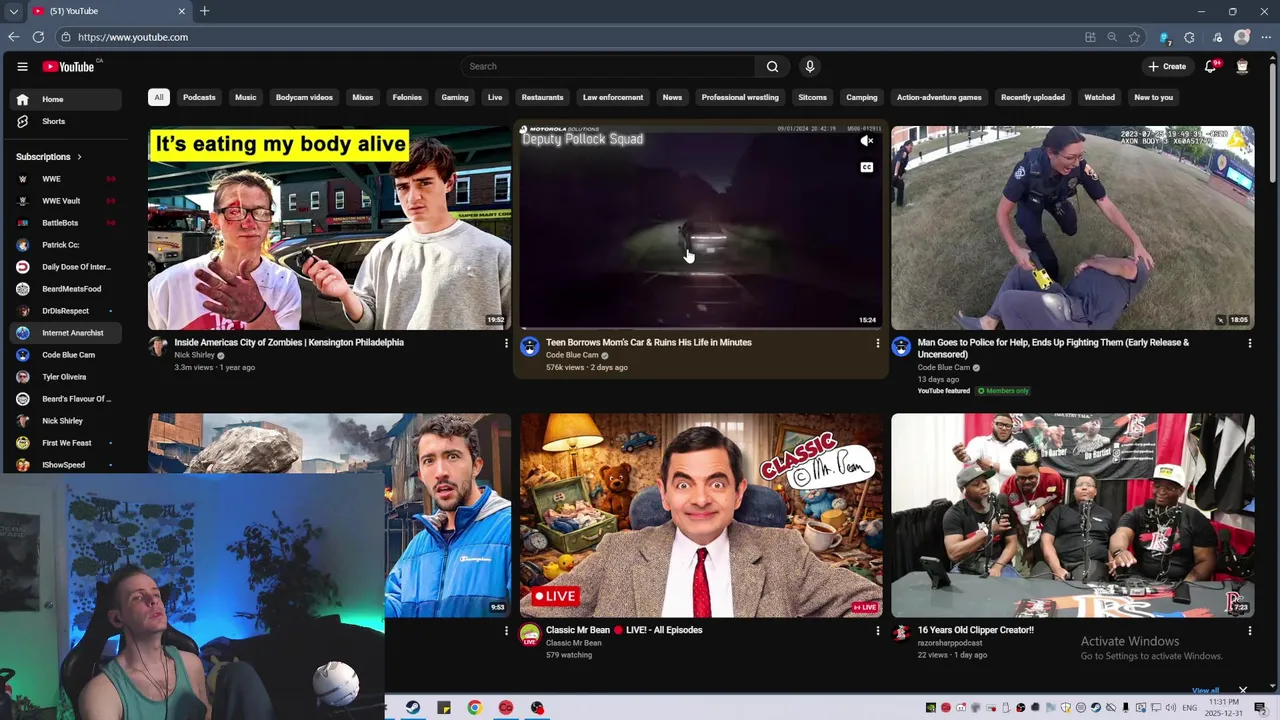Open the title Teen Borrows Mom's Car & Ruins His Life

click(x=649, y=343)
